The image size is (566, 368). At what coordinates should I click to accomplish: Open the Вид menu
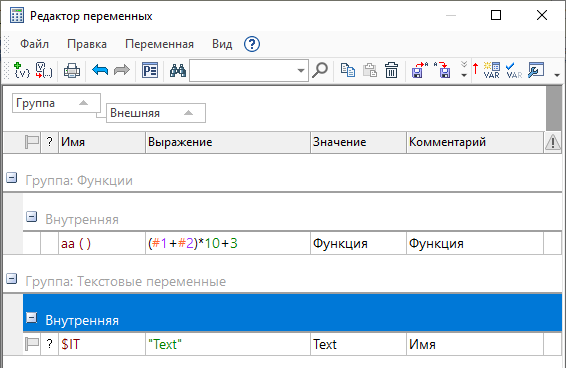click(222, 44)
